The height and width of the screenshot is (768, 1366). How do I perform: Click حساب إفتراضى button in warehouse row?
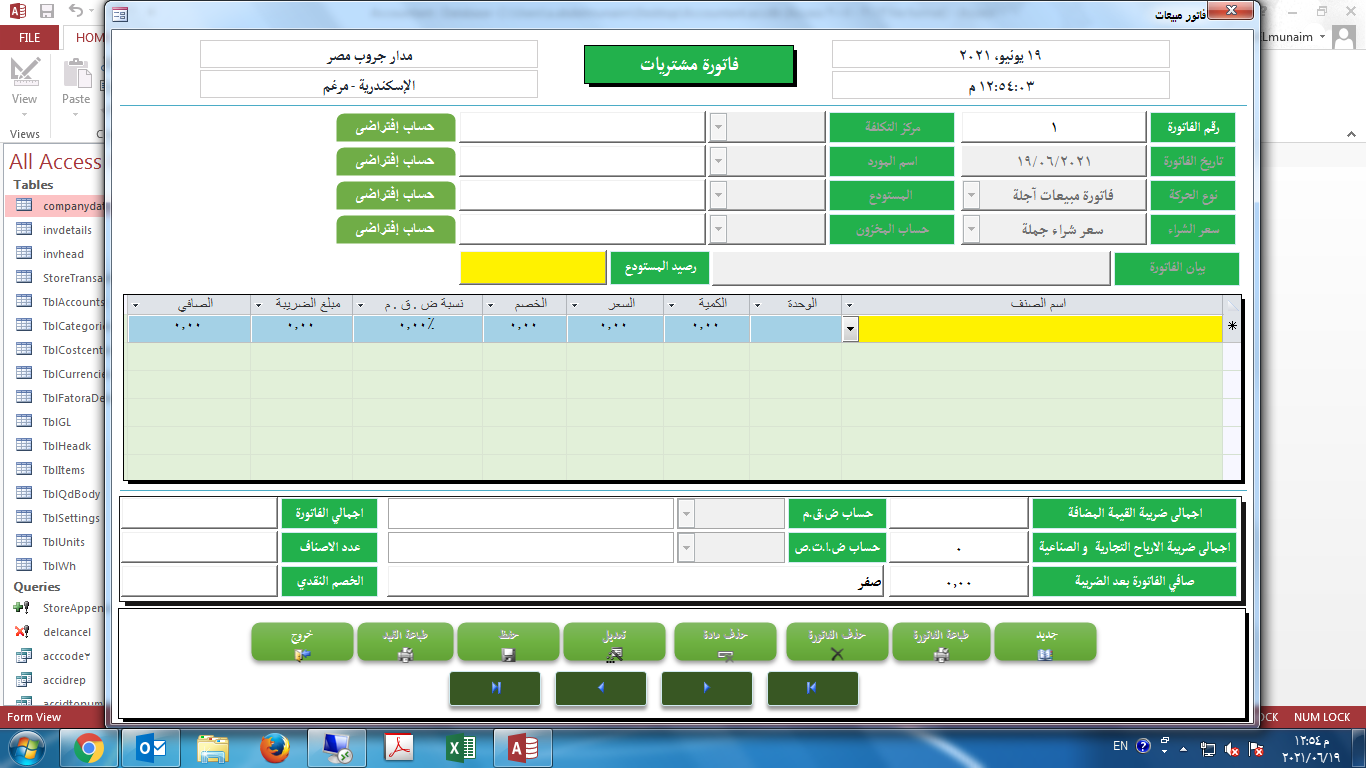pos(396,195)
